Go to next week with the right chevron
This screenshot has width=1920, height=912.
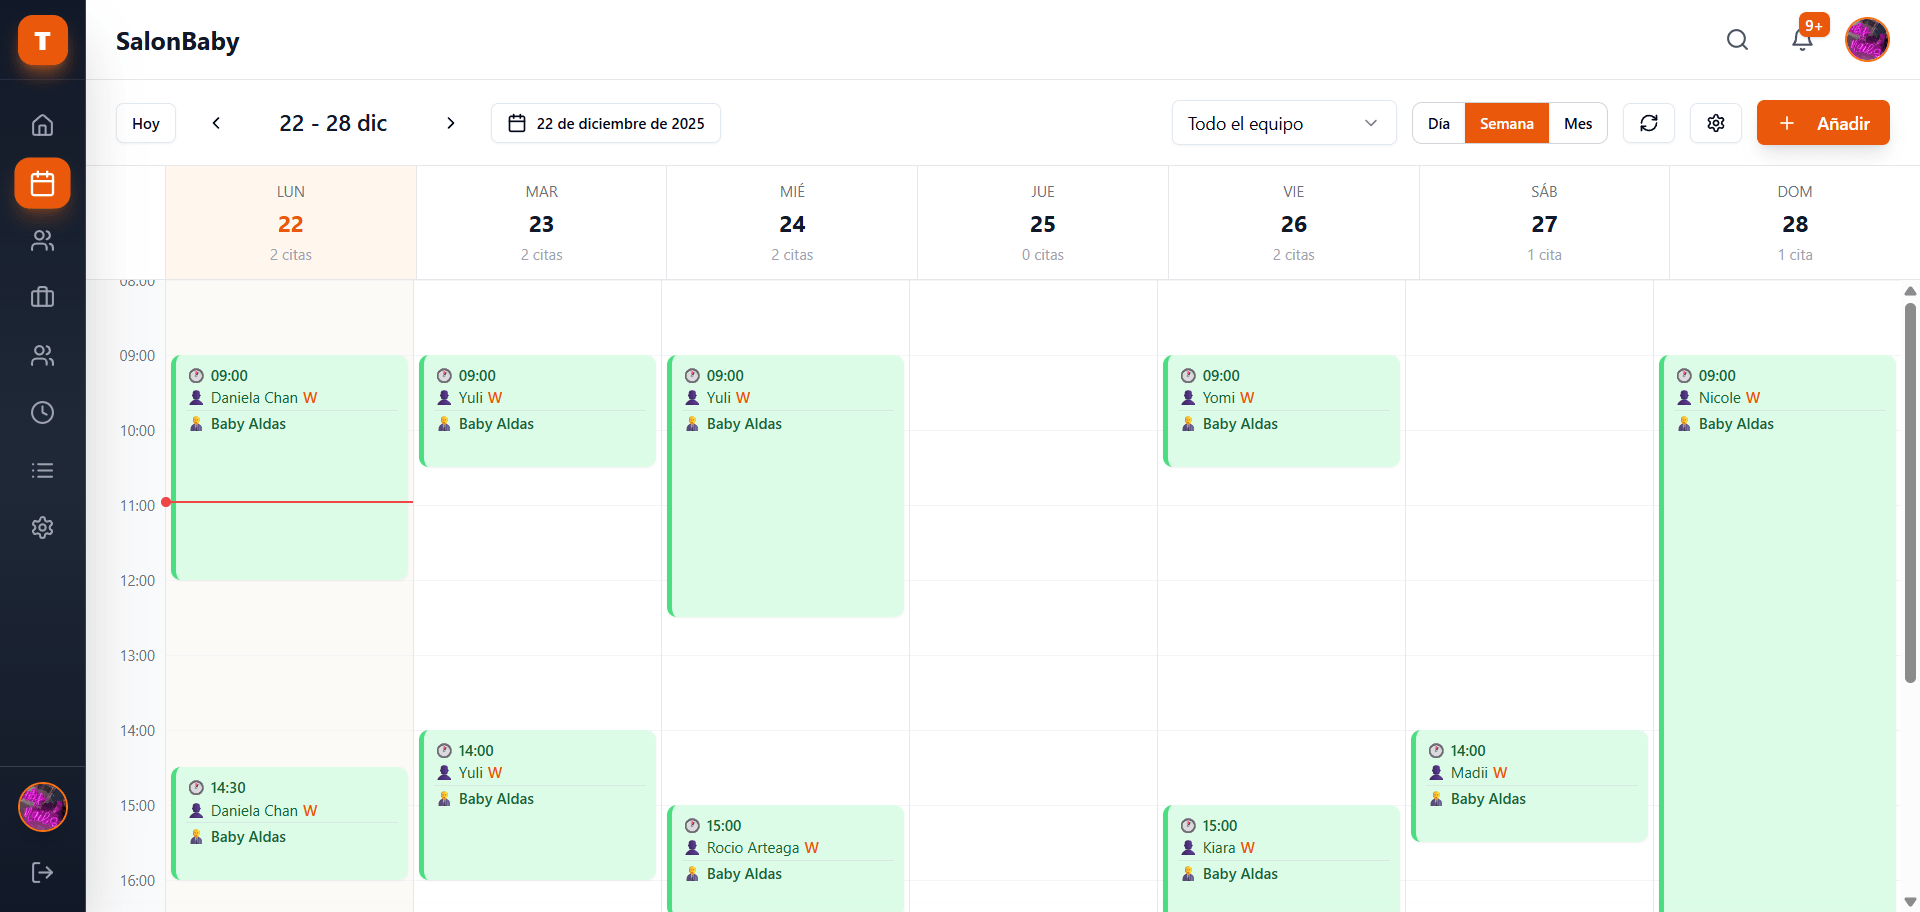[450, 123]
